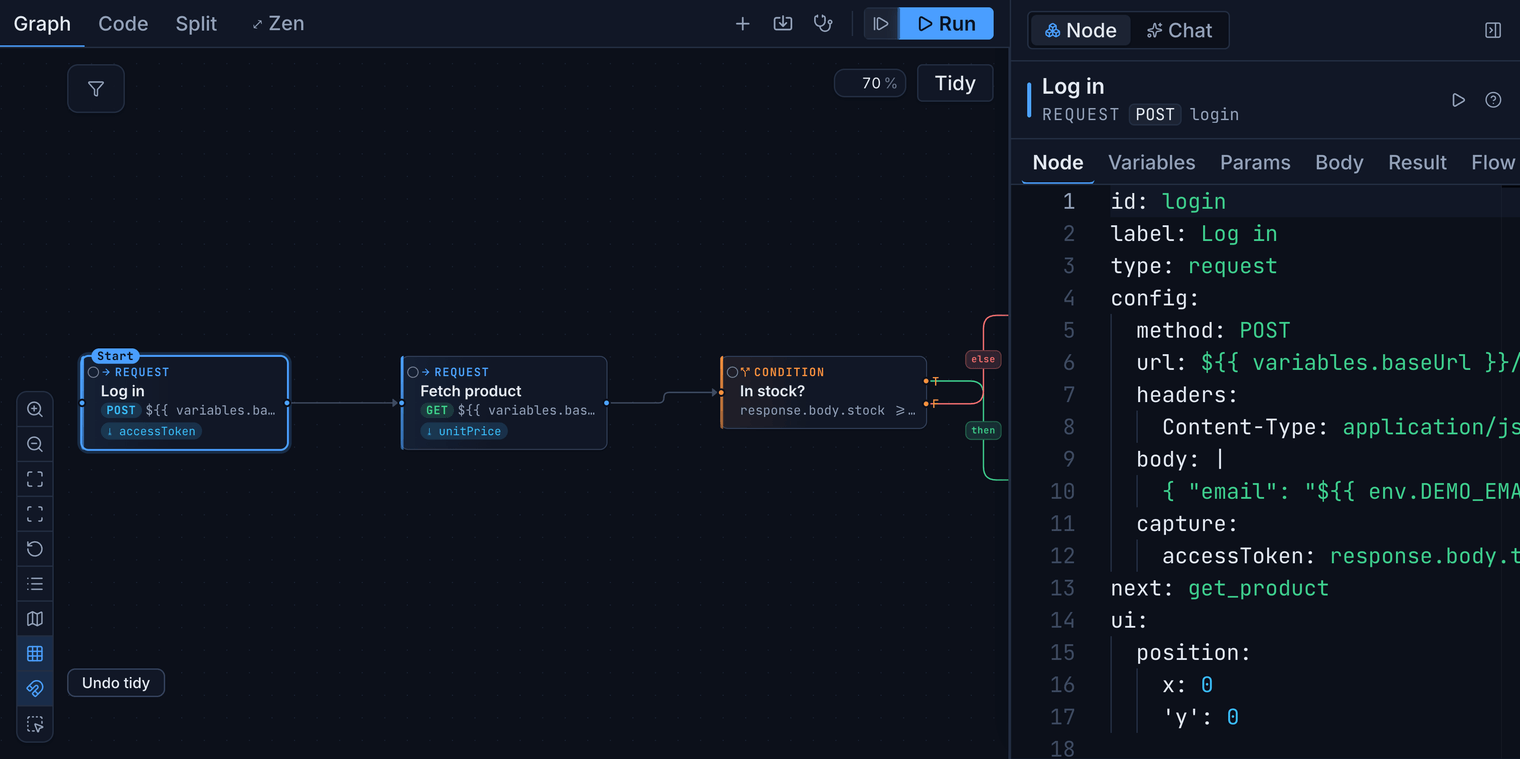Click the zoom in magnifier icon
The width and height of the screenshot is (1520, 759).
[x=35, y=410]
